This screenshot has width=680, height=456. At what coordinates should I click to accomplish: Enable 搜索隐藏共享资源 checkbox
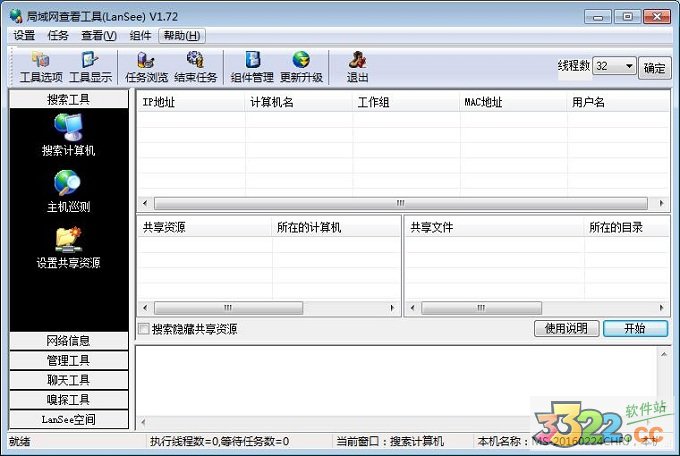coord(144,328)
